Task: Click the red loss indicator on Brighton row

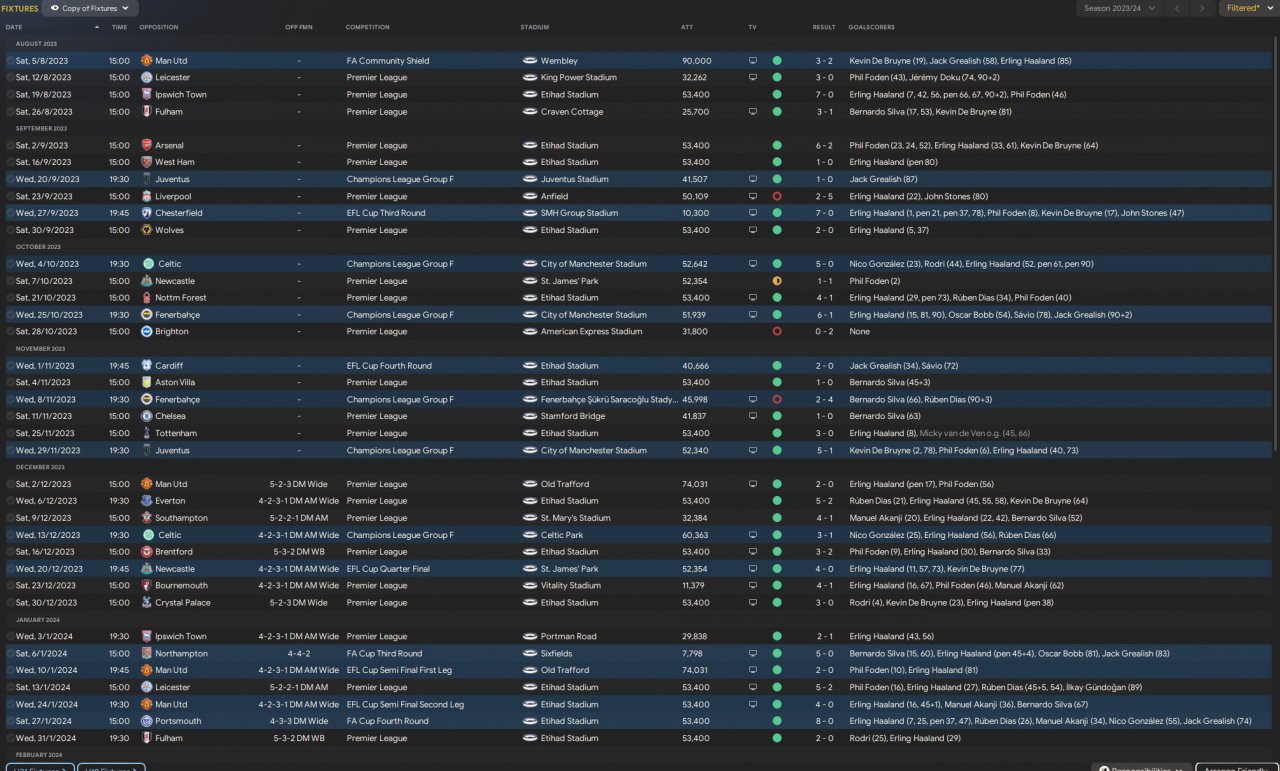Action: (777, 332)
